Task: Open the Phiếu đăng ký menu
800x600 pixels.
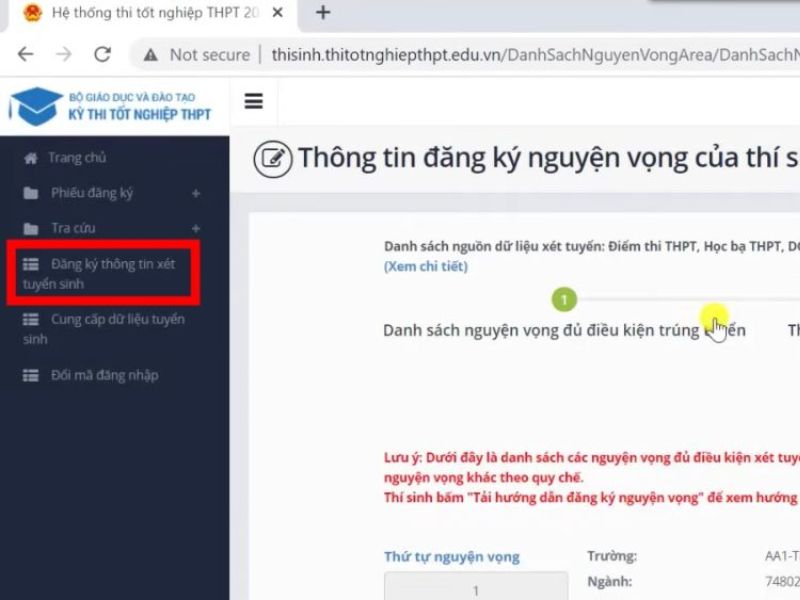Action: pos(92,193)
